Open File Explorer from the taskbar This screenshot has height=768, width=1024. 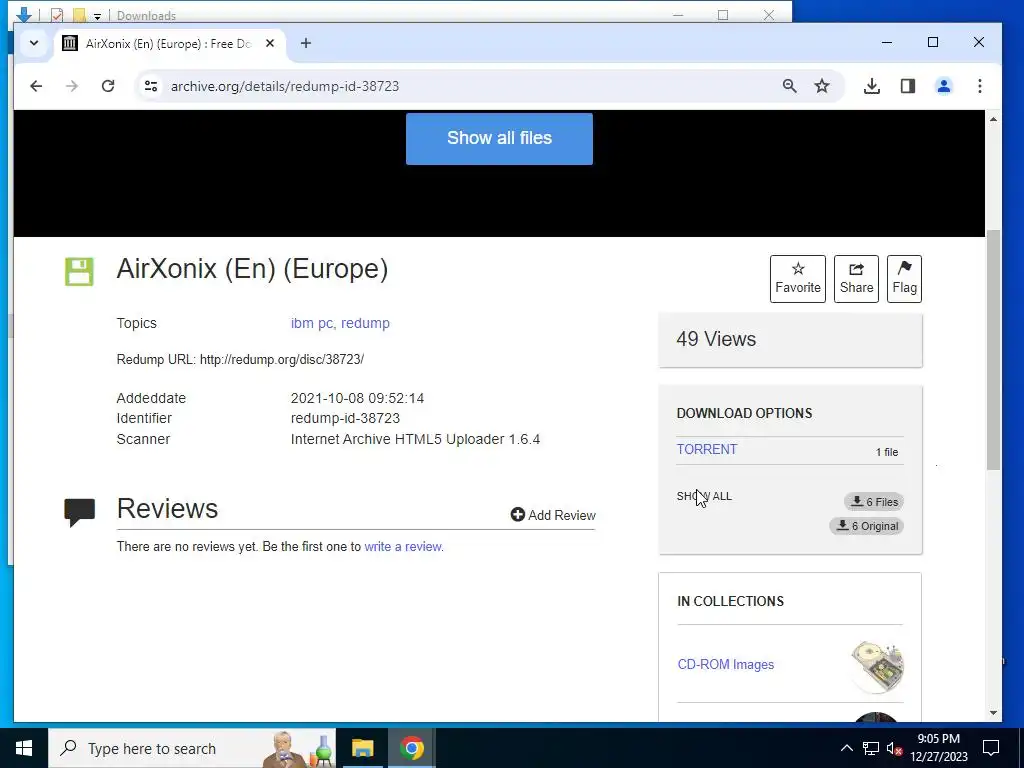tap(362, 748)
